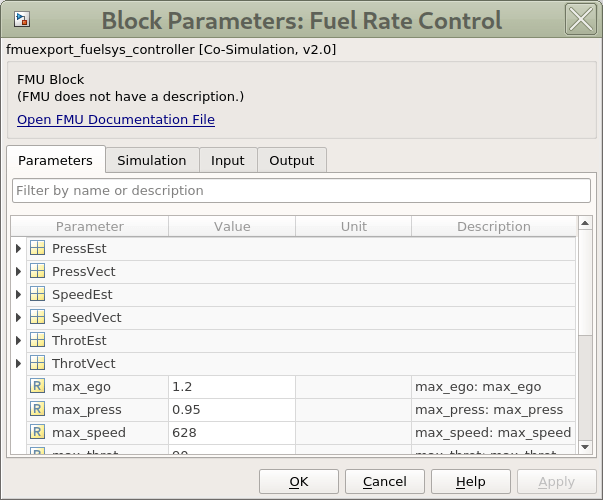
Task: Click the max_speed real parameter icon
Action: 37,432
